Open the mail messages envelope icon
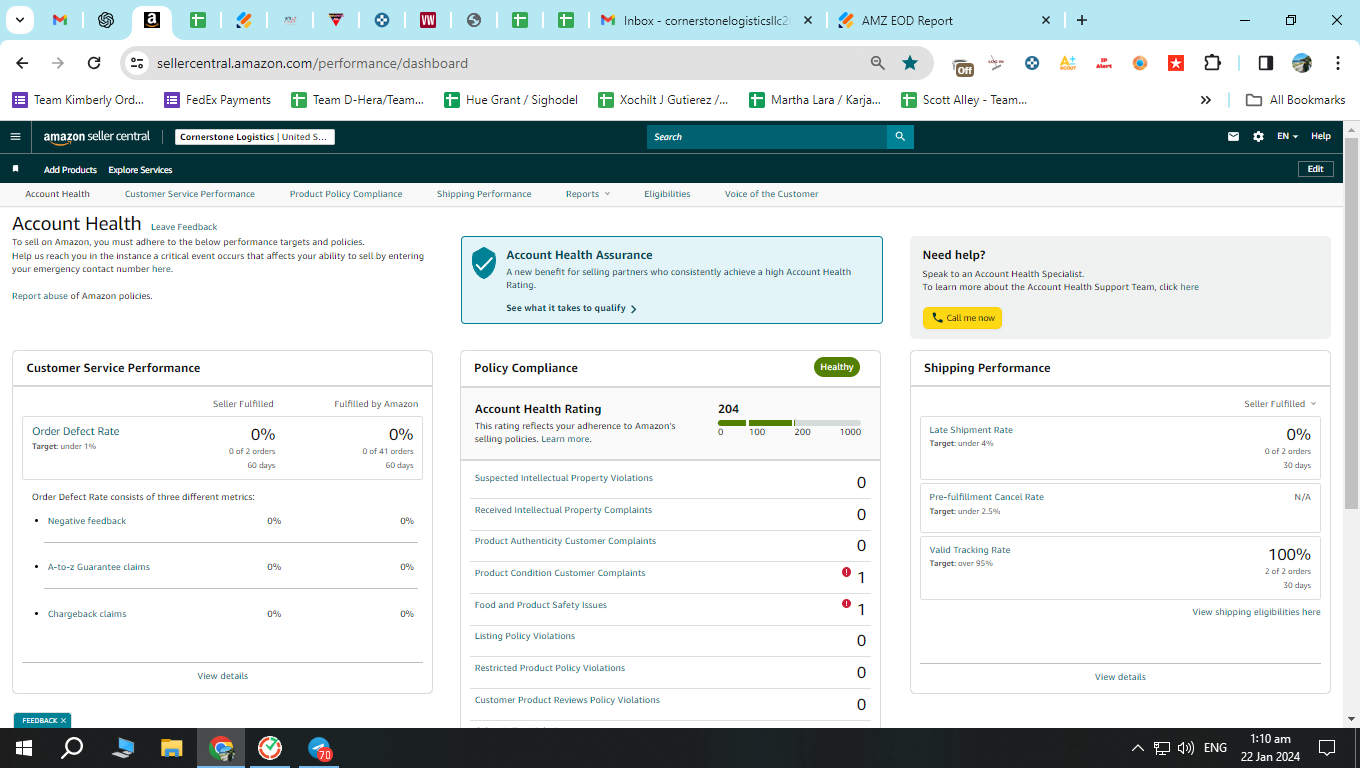 (x=1233, y=137)
